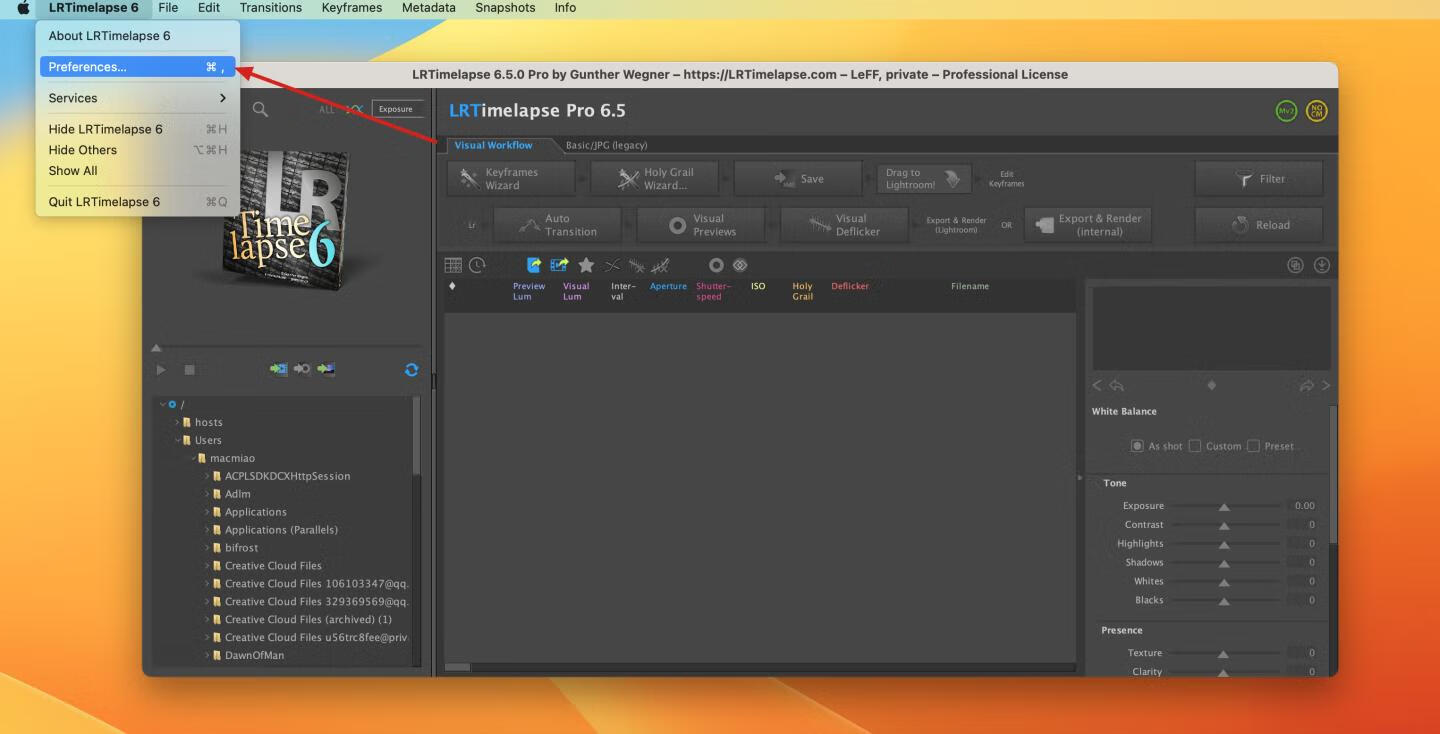This screenshot has height=734, width=1440.
Task: Expand the Applications folder in tree
Action: pos(207,512)
